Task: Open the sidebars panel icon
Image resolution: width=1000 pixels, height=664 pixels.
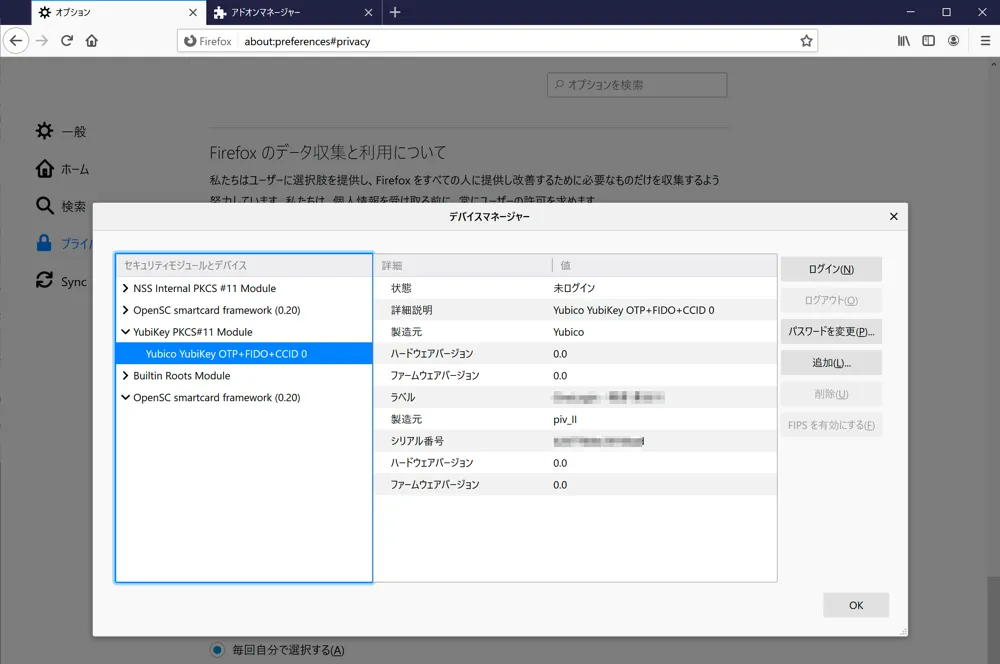Action: (928, 41)
